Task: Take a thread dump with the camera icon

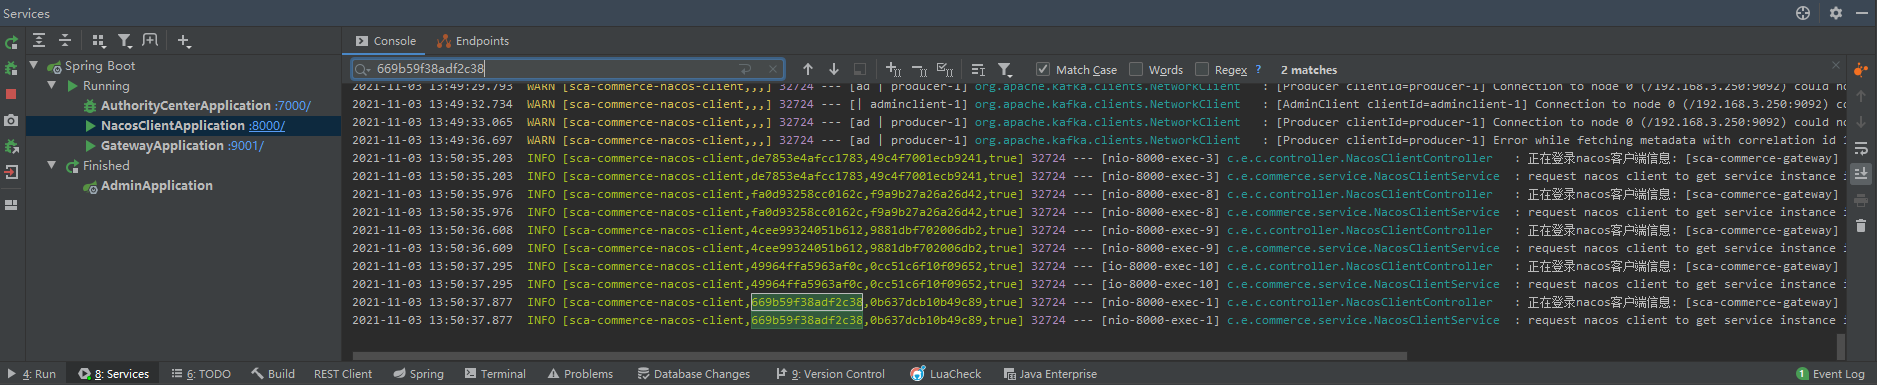Action: pos(11,120)
